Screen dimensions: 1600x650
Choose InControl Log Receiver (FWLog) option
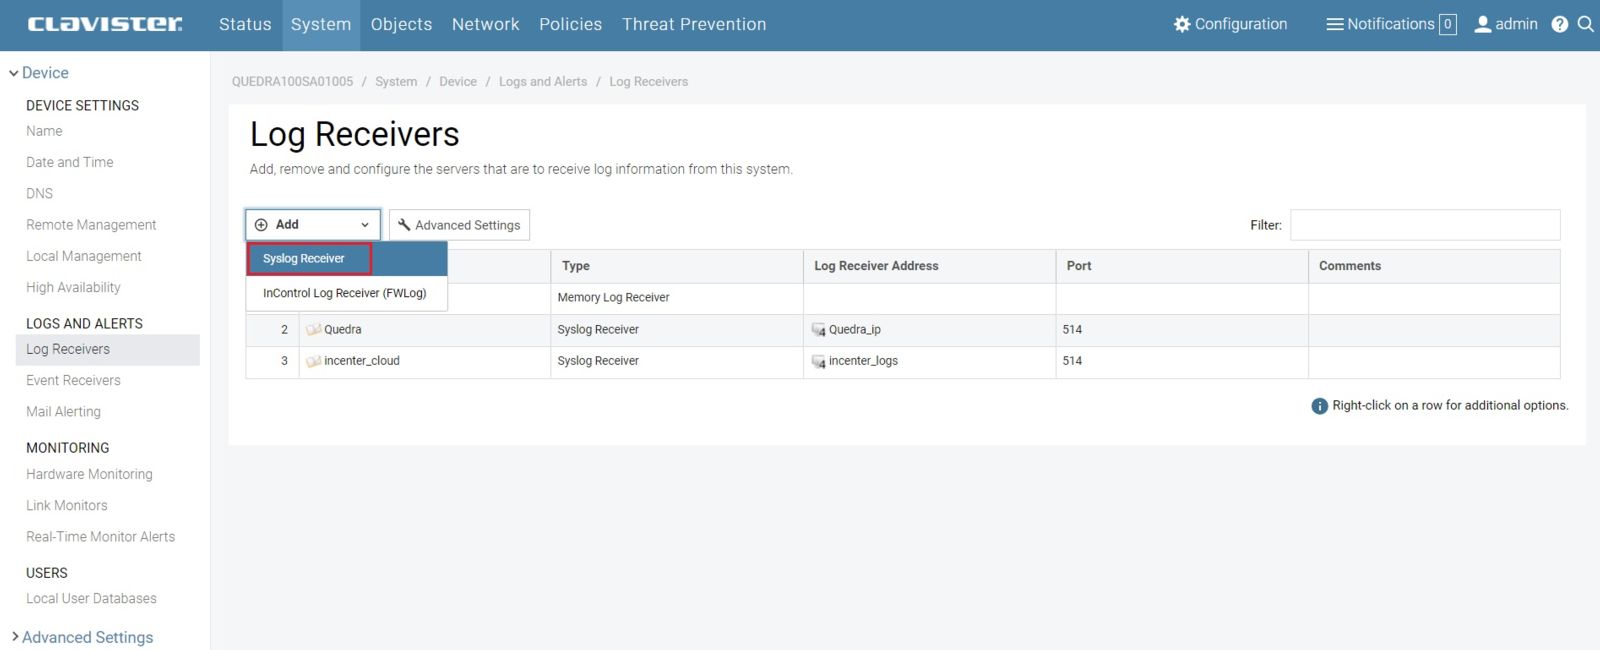(344, 293)
